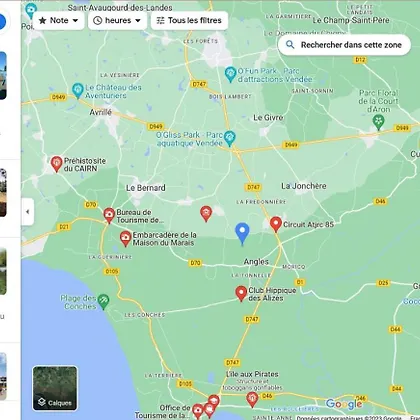This screenshot has width=420, height=420.
Task: Click Rechercher dans cette zone button
Action: [x=344, y=45]
